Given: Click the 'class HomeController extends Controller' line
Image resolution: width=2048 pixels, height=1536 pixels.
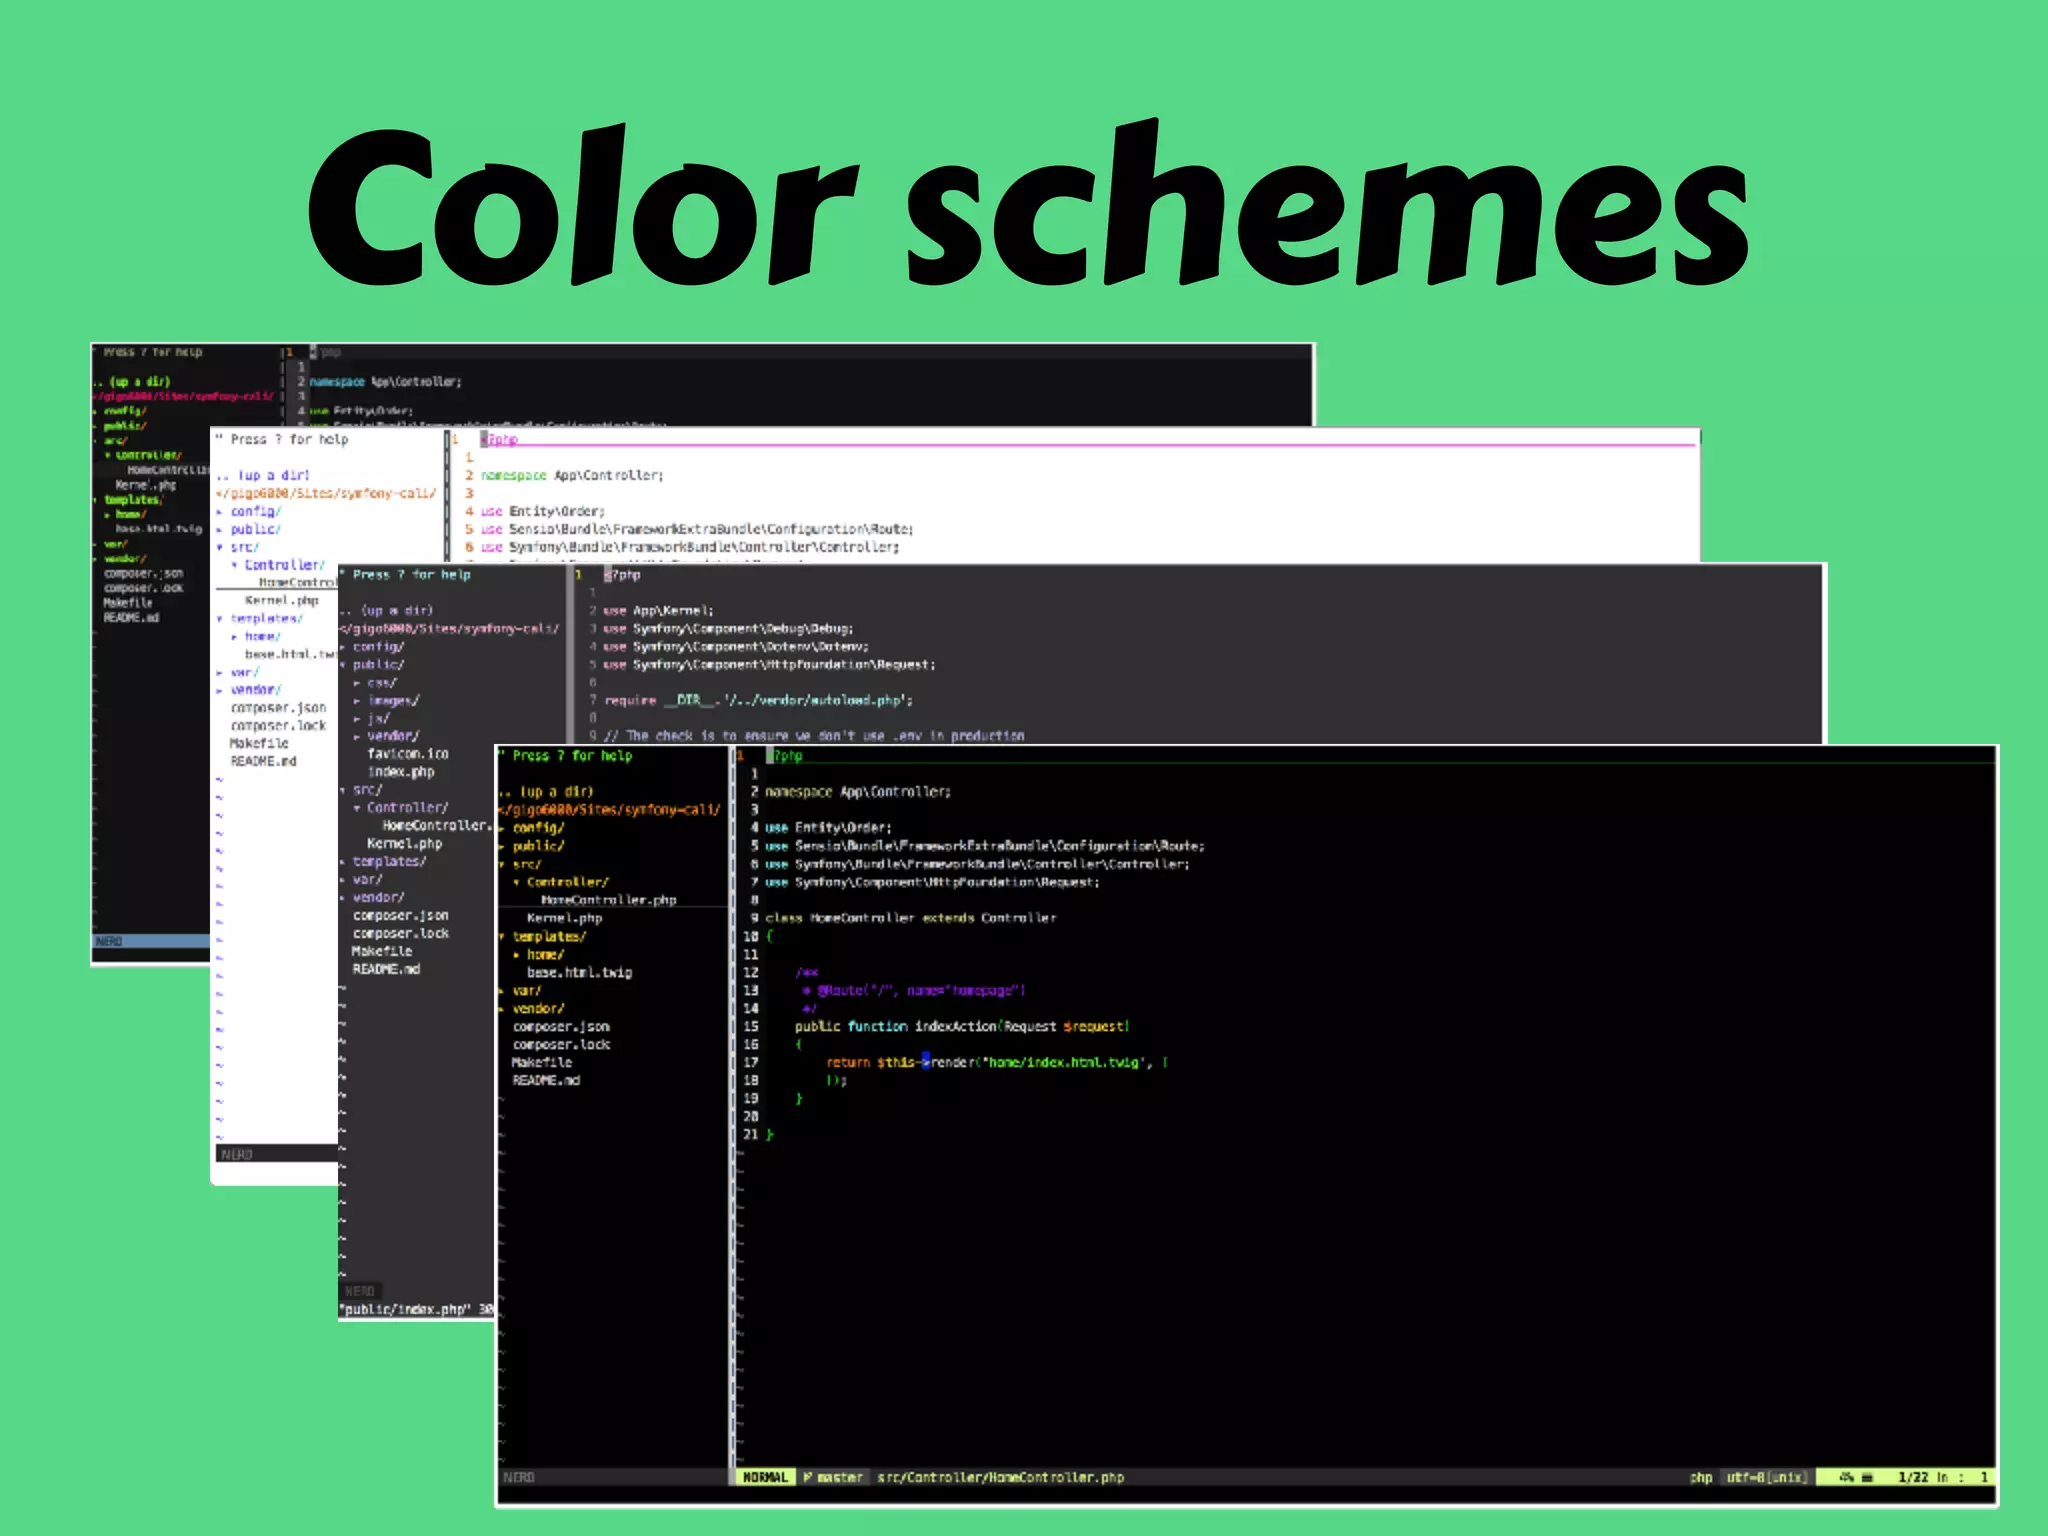Looking at the screenshot, I should [x=911, y=918].
